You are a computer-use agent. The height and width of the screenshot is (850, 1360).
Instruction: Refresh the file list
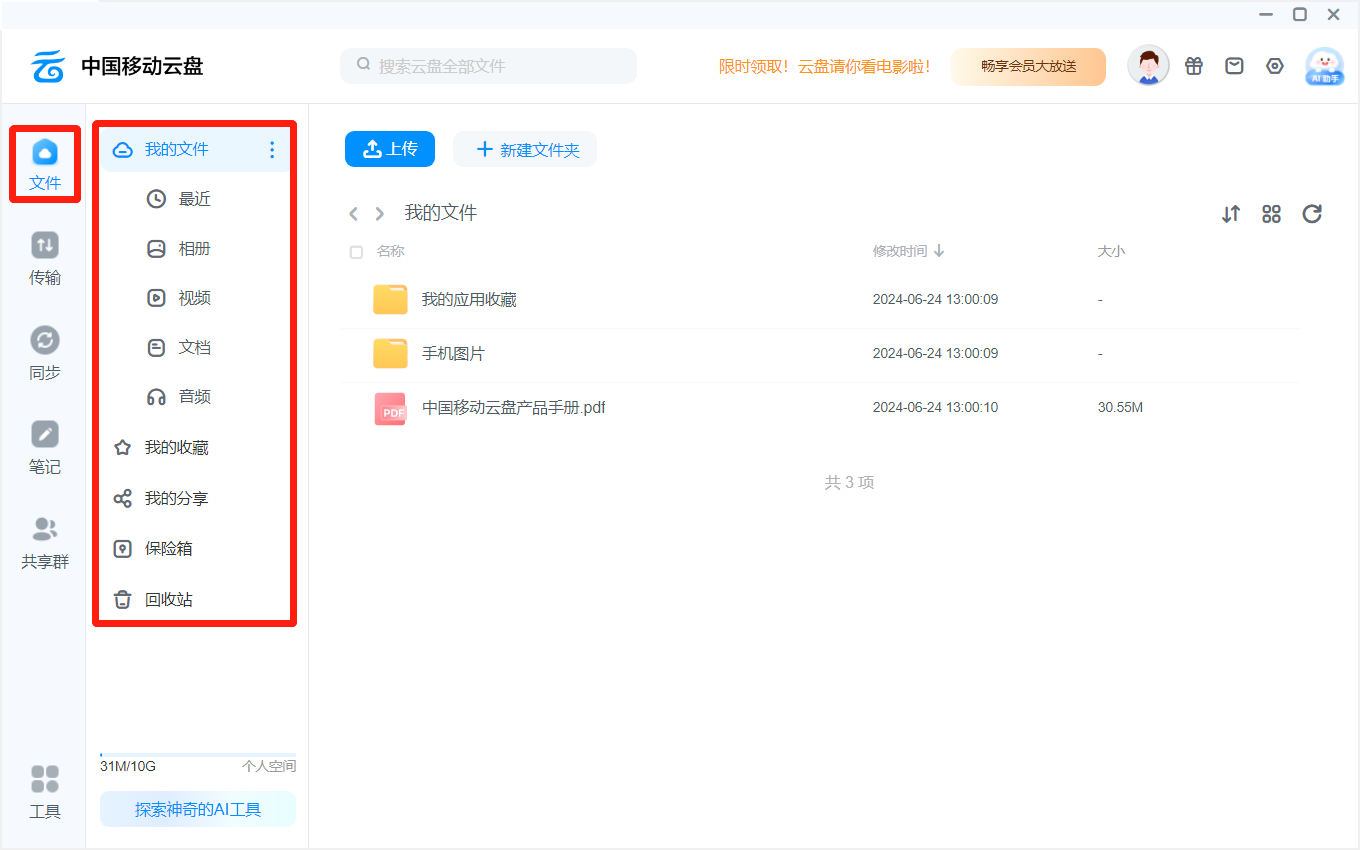pos(1312,214)
